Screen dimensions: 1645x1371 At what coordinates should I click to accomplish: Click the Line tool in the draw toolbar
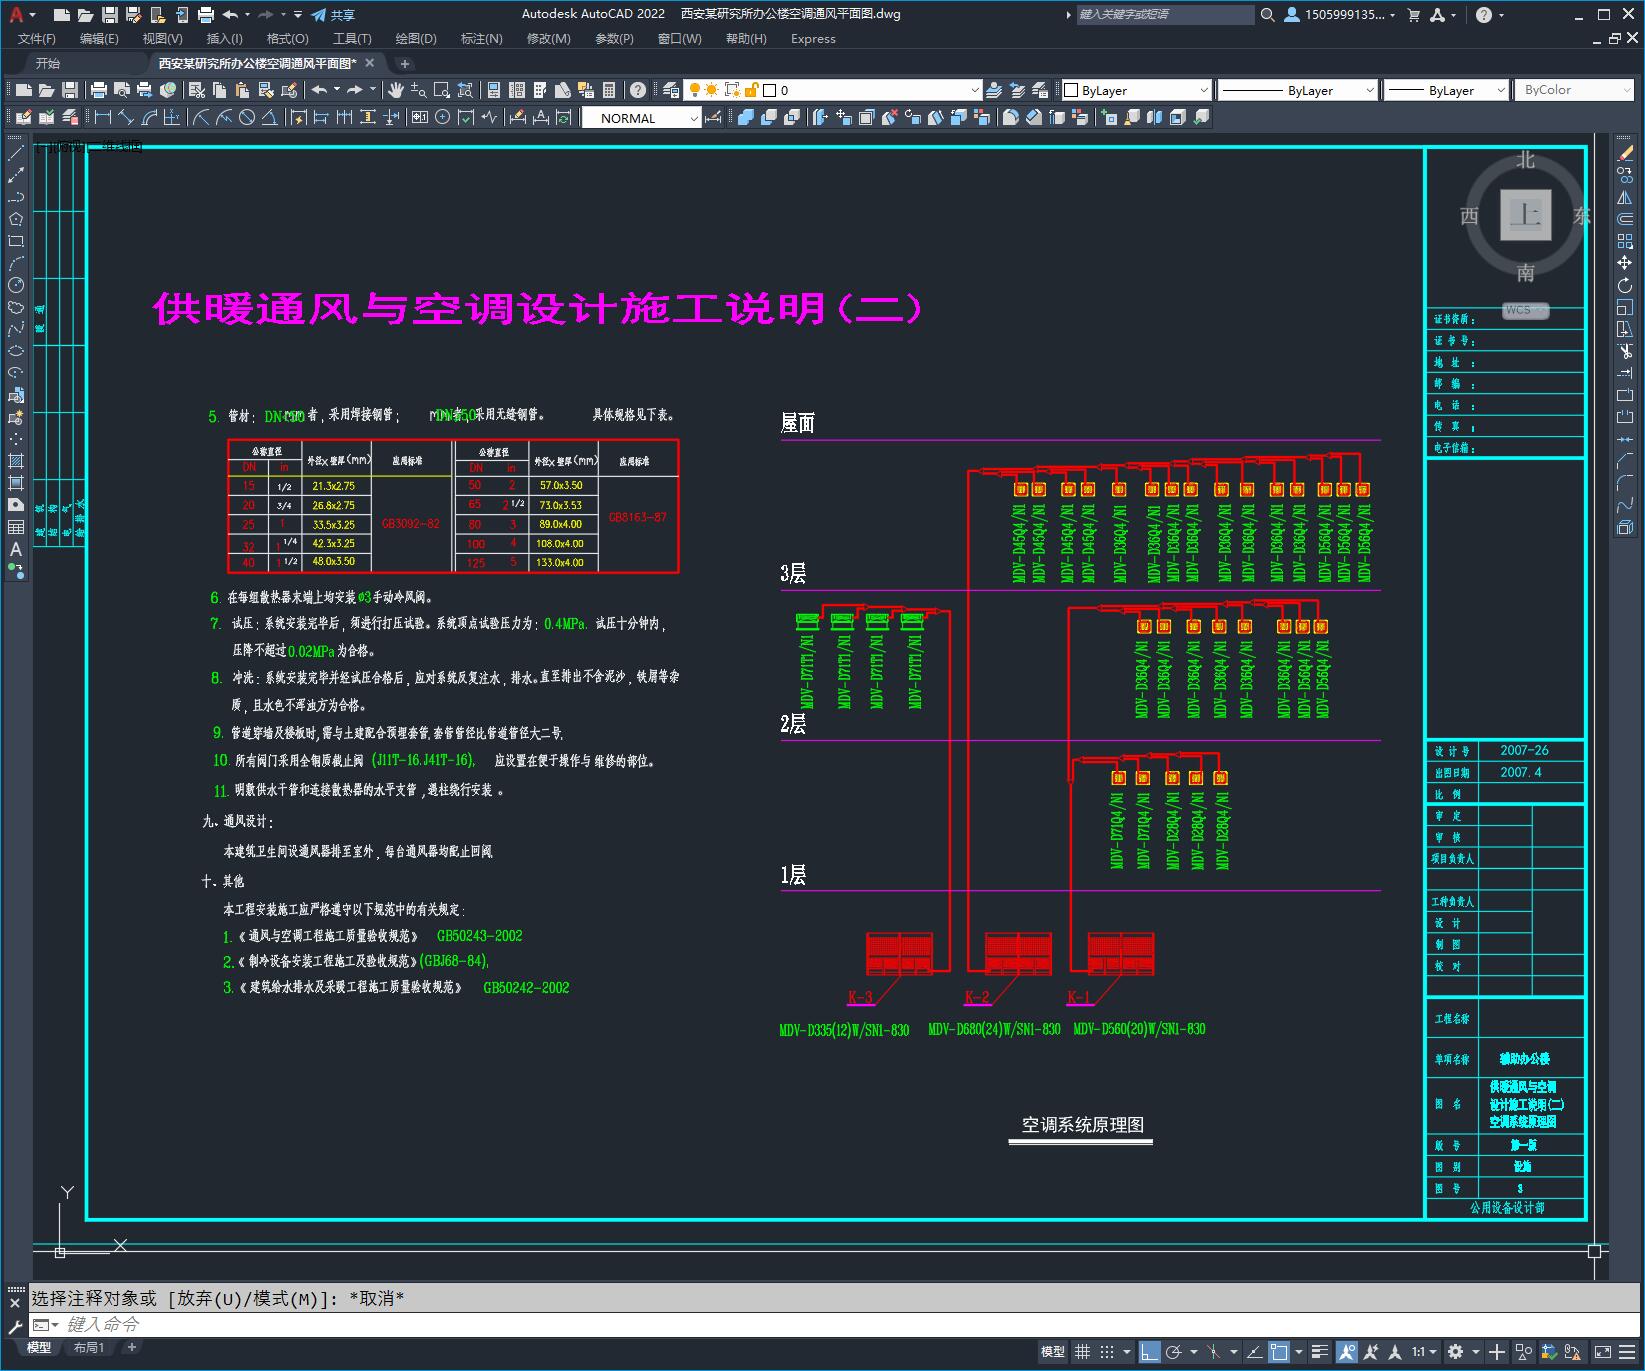coord(16,154)
